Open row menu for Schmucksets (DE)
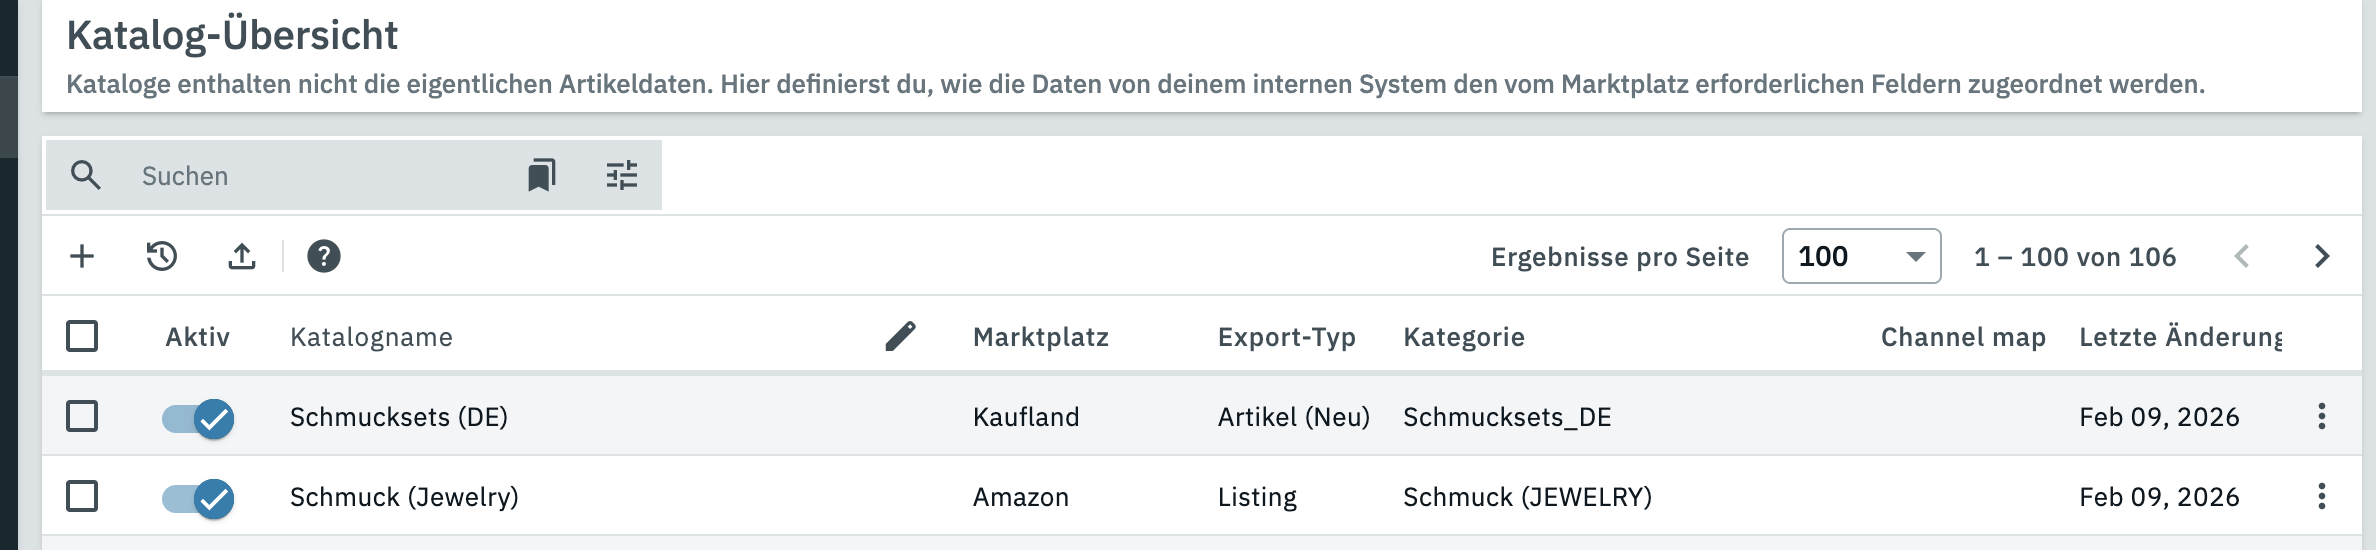Screen dimensions: 2376x550 (x=2322, y=416)
